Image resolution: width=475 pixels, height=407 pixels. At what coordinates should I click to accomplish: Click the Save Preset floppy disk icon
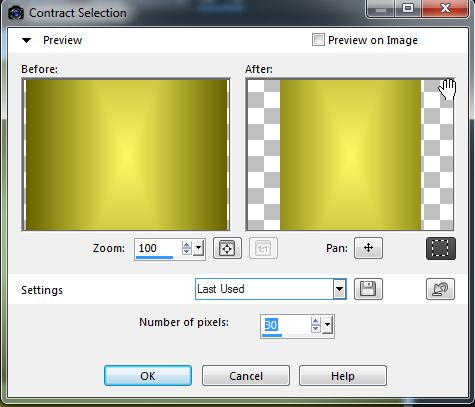coord(368,289)
